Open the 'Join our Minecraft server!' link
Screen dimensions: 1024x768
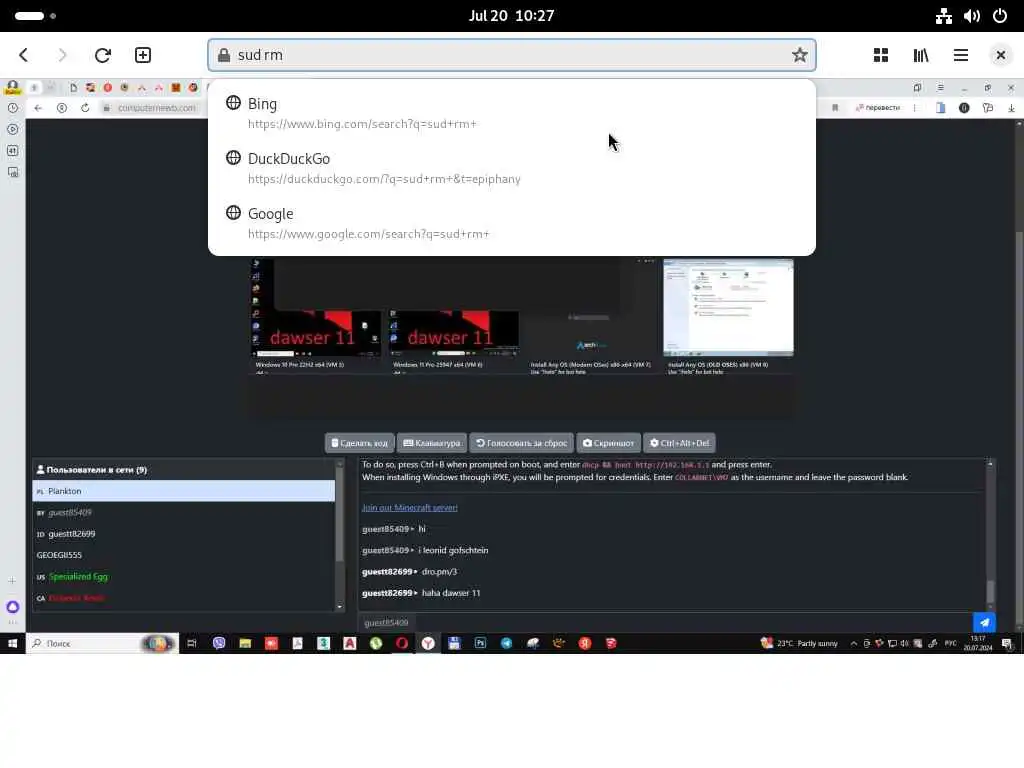click(409, 507)
